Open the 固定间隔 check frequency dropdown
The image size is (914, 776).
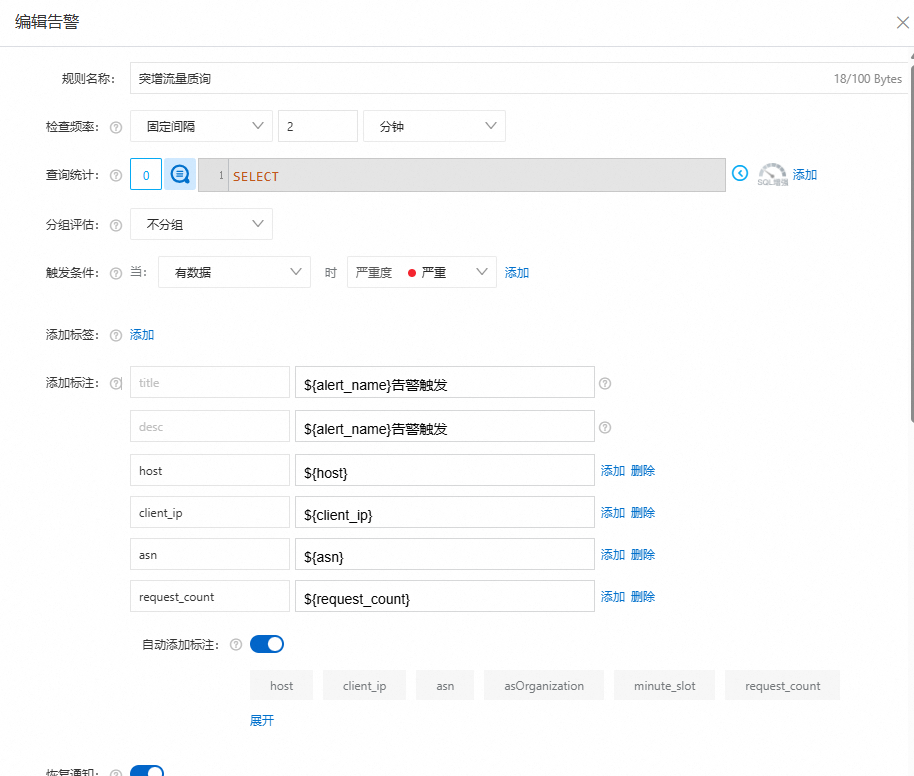click(200, 126)
